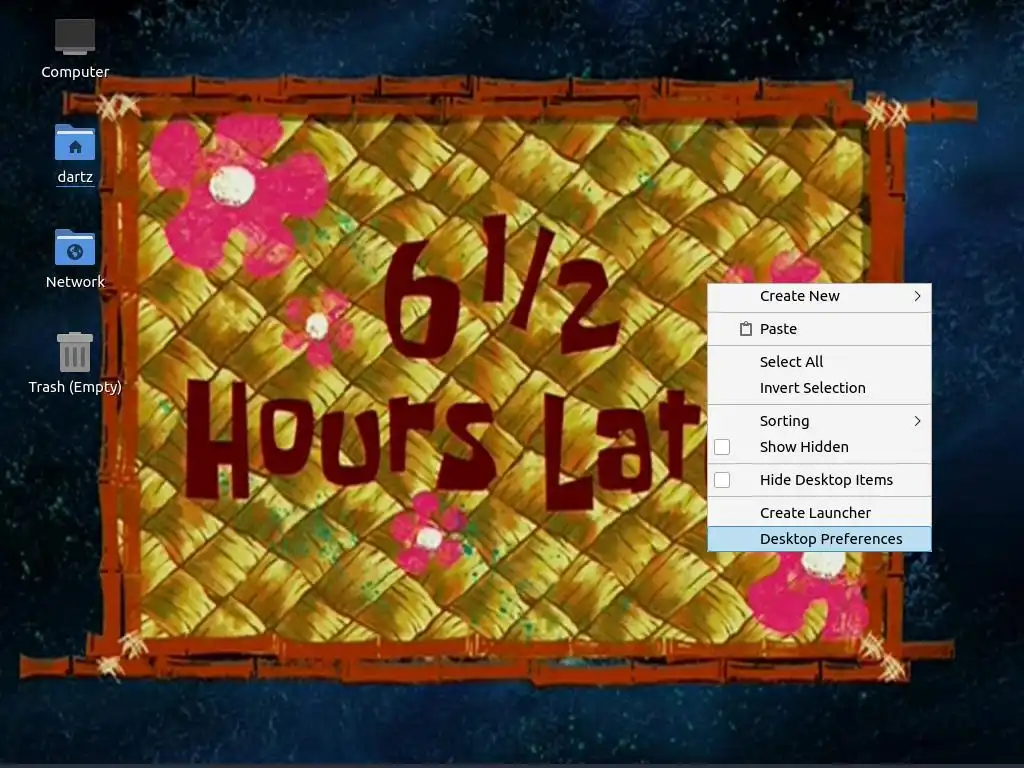Viewport: 1024px width, 768px height.
Task: Open the Computer desktop icon
Action: pyautogui.click(x=75, y=37)
